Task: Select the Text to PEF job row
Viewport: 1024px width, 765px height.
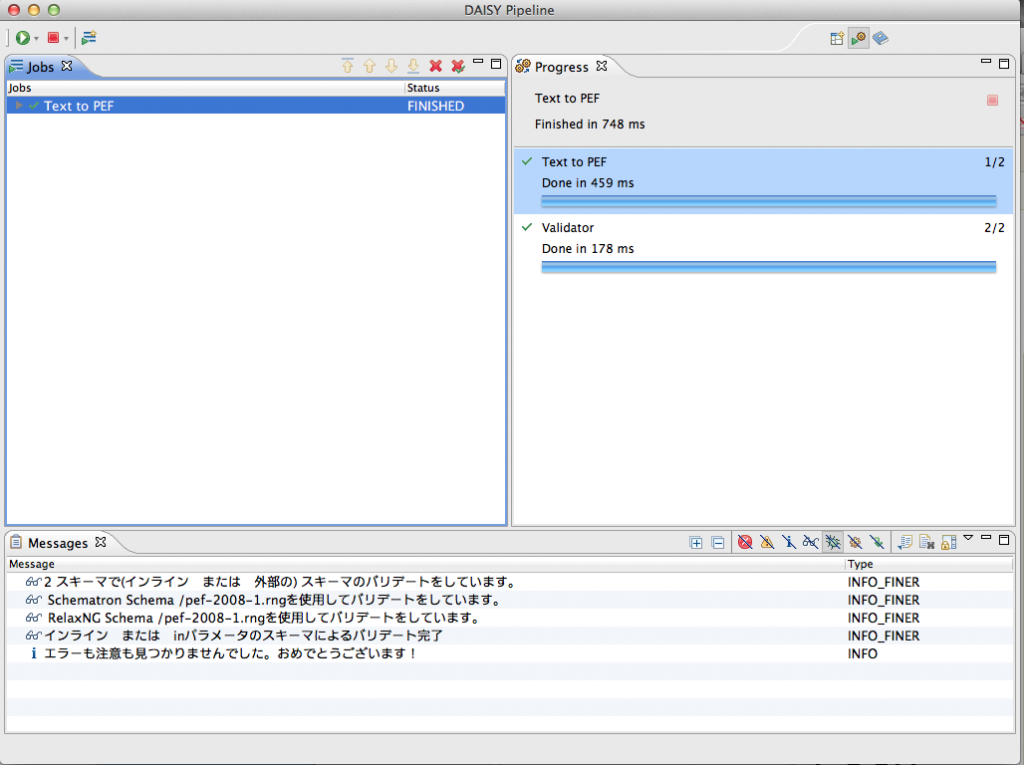Action: (256, 106)
